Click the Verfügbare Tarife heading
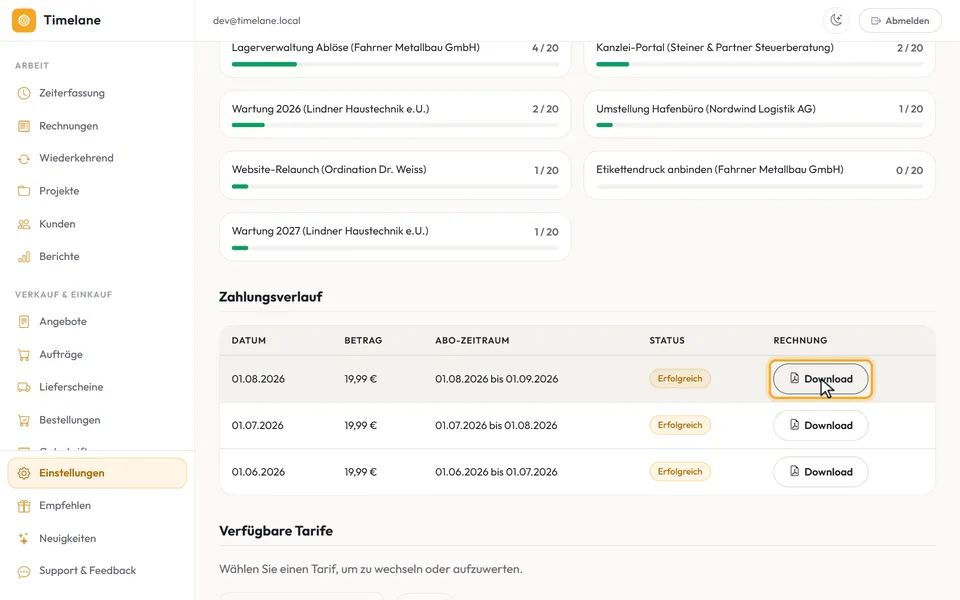 pos(276,531)
